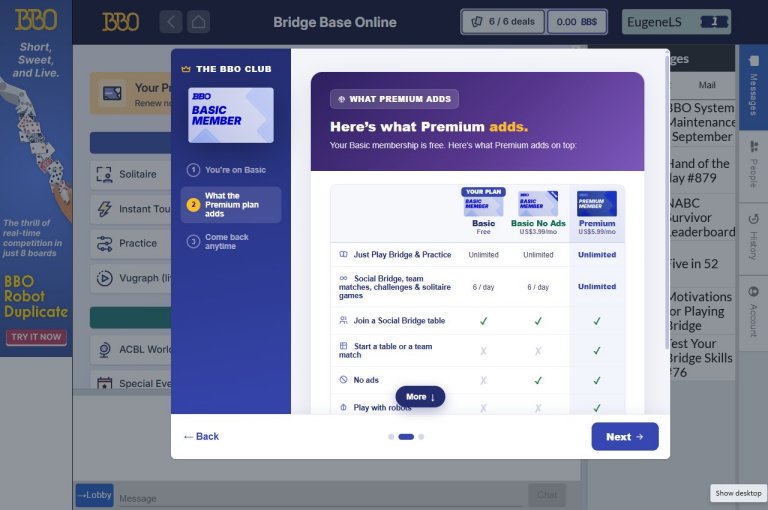Click the Instant Tournament lightning icon
The height and width of the screenshot is (510, 768).
pos(104,209)
